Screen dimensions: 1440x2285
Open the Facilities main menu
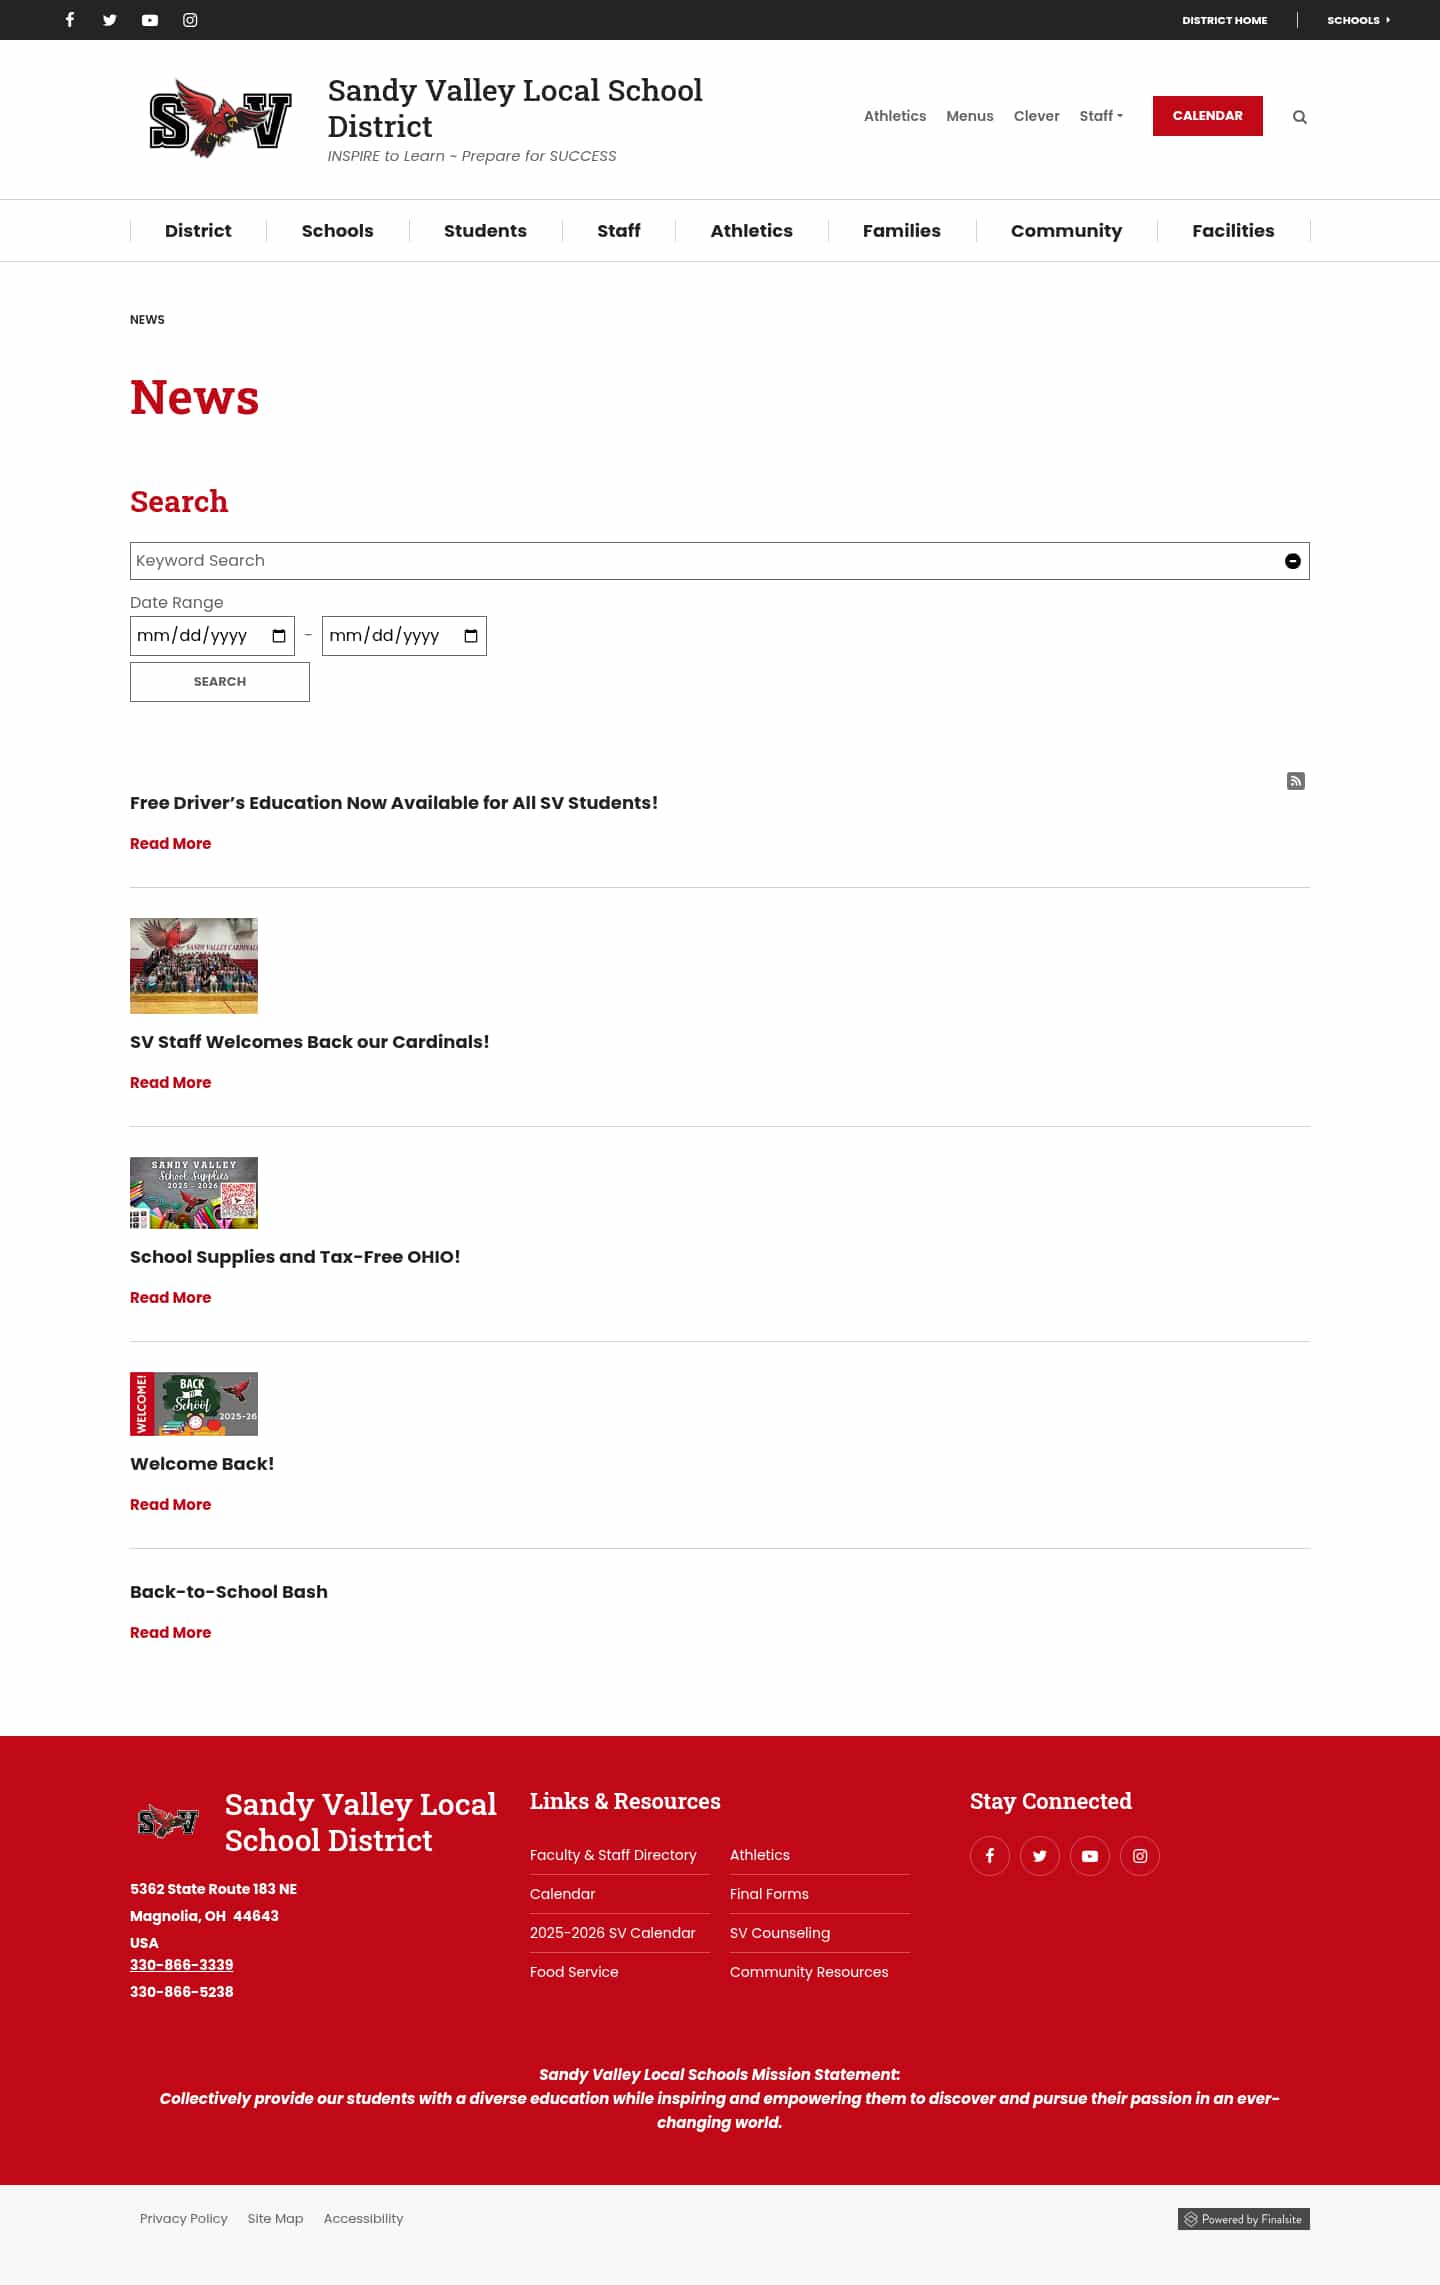[1233, 231]
